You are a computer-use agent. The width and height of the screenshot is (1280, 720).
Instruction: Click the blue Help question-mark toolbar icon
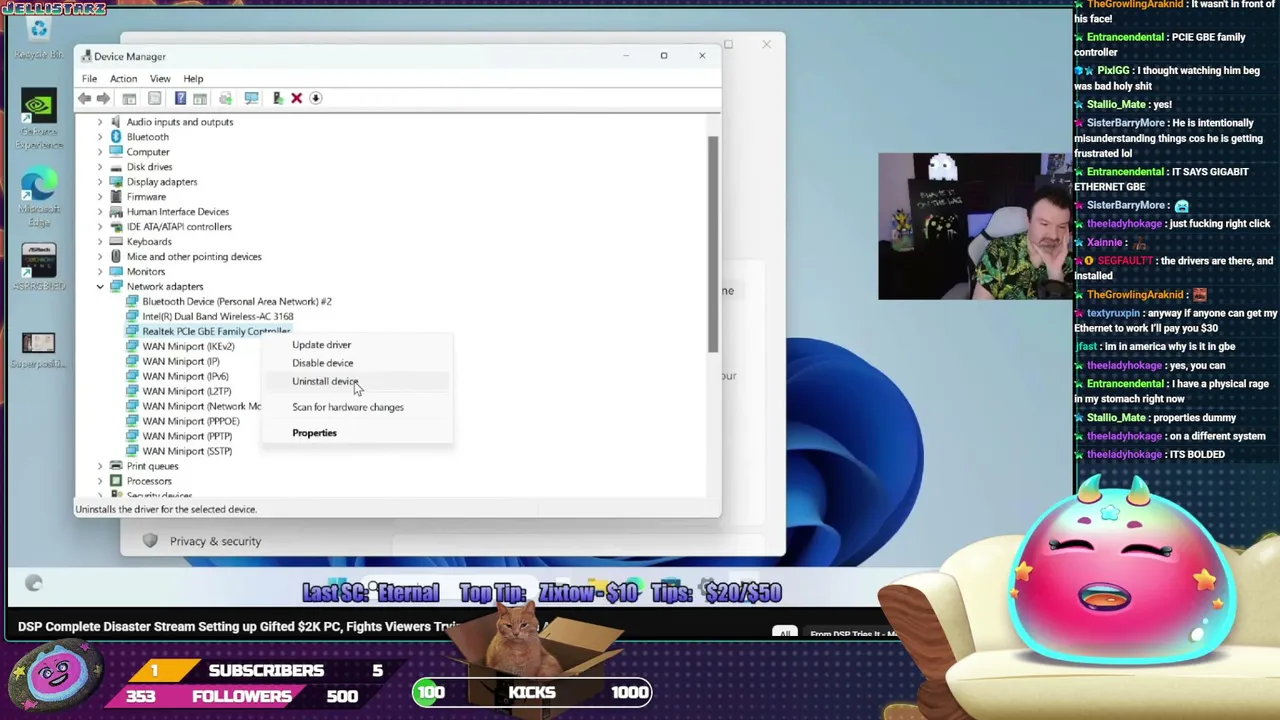pos(180,98)
